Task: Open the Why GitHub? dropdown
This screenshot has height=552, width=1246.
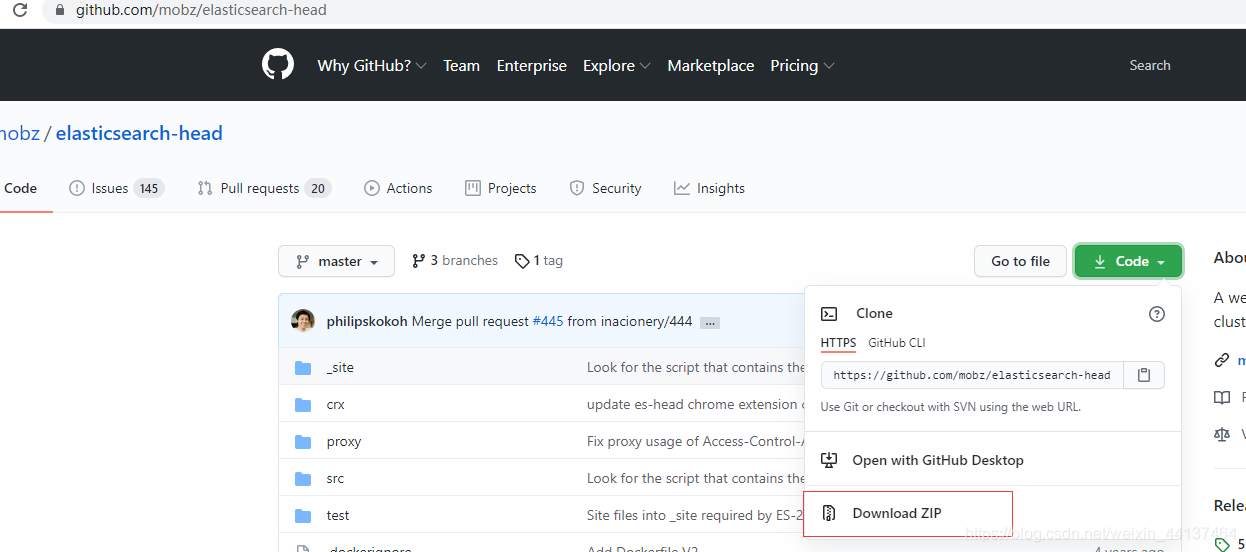Action: (372, 65)
